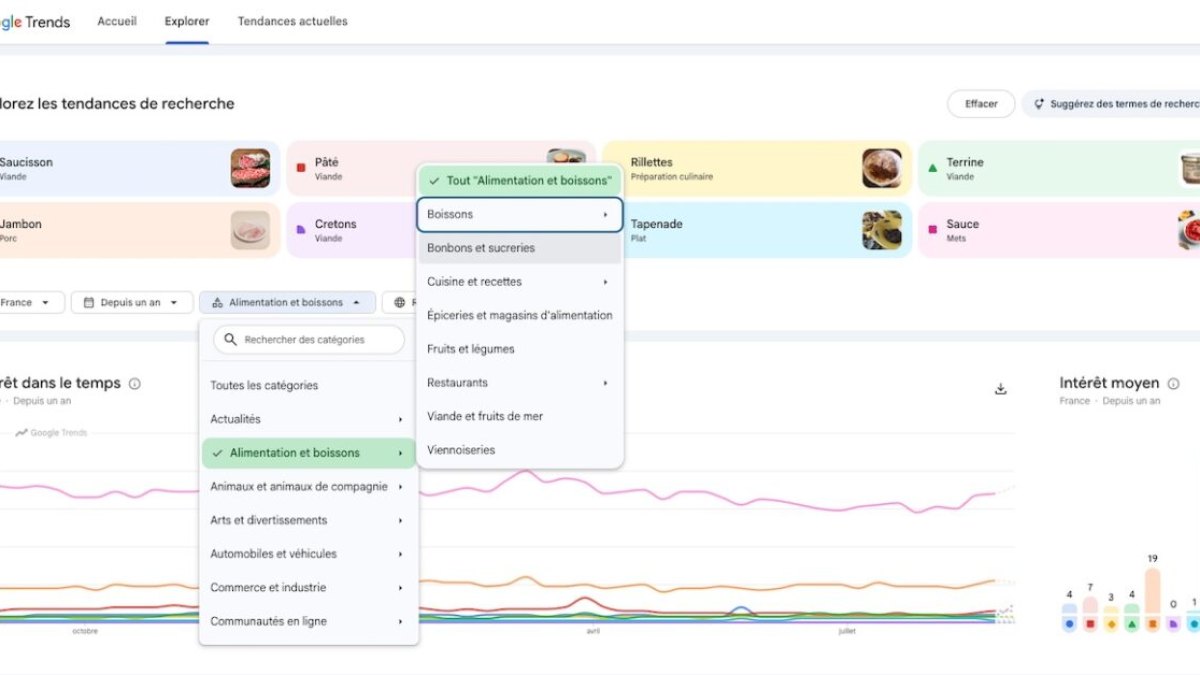Click the Cretons term card
Screen dimensions: 1200x675
click(351, 230)
